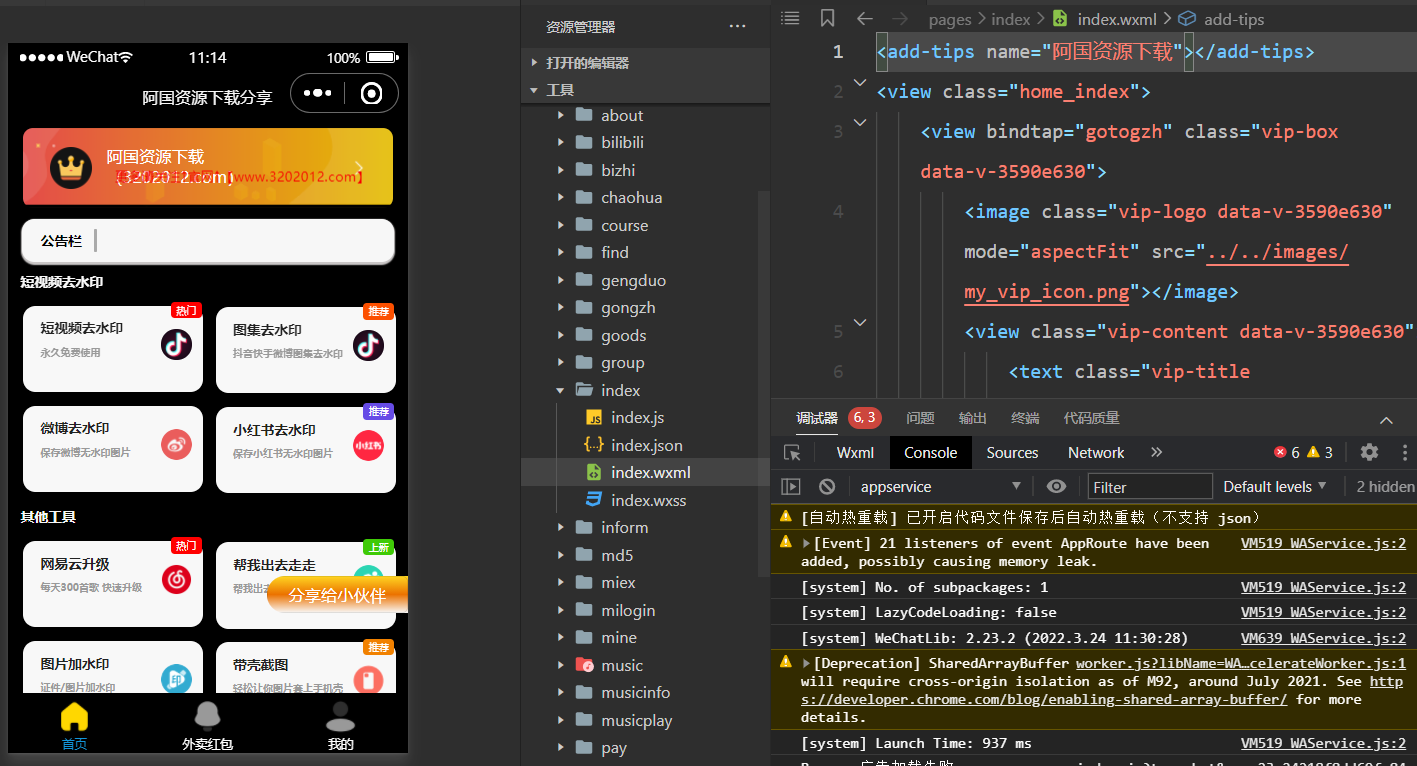Click the VIP banner 阿国资源下载
The image size is (1417, 766).
coord(208,167)
